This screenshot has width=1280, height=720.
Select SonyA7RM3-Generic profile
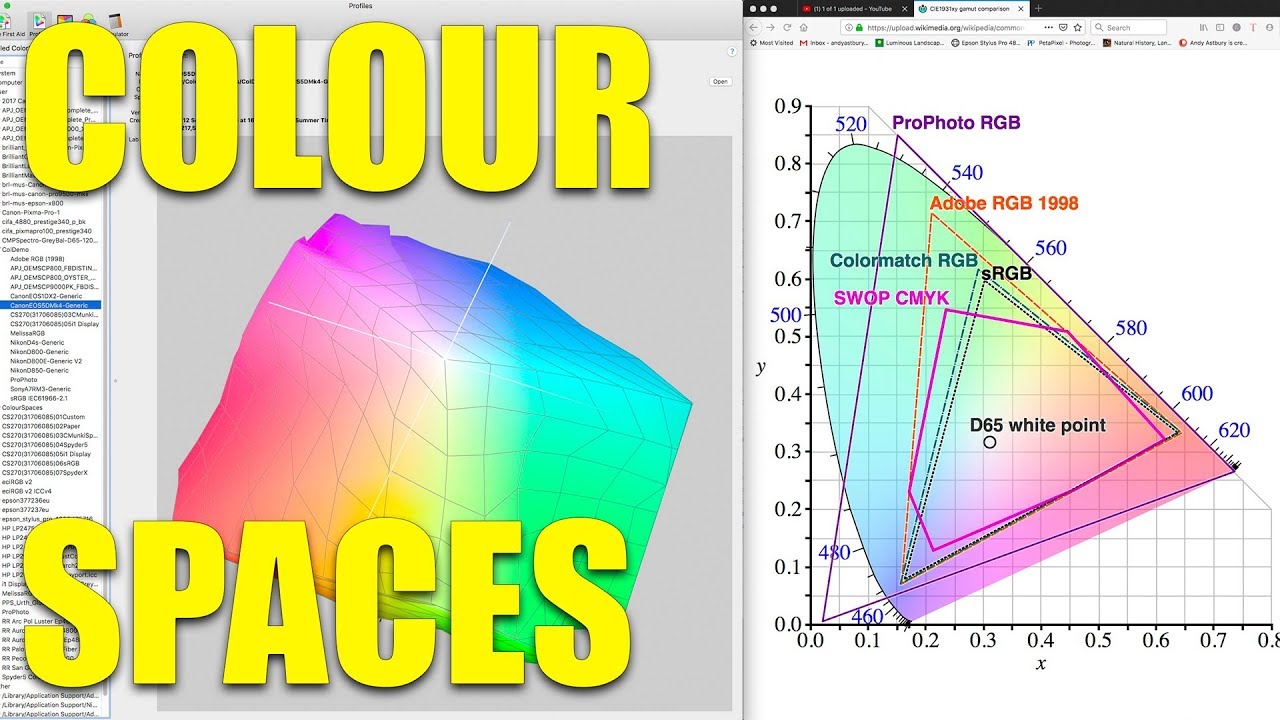coord(42,389)
